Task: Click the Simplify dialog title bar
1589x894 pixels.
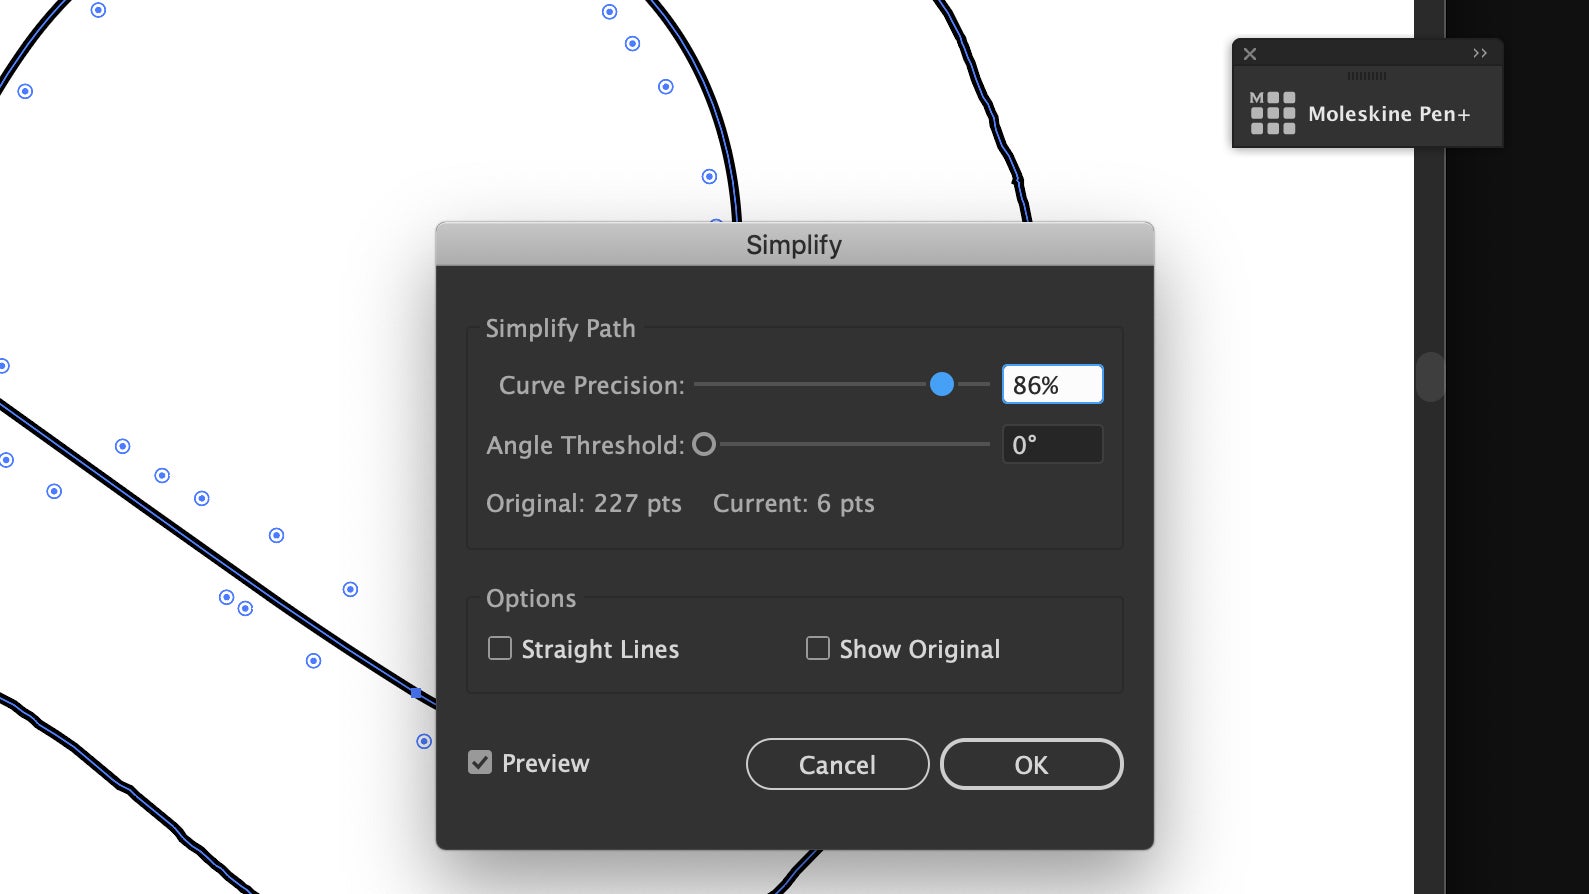Action: (x=794, y=245)
